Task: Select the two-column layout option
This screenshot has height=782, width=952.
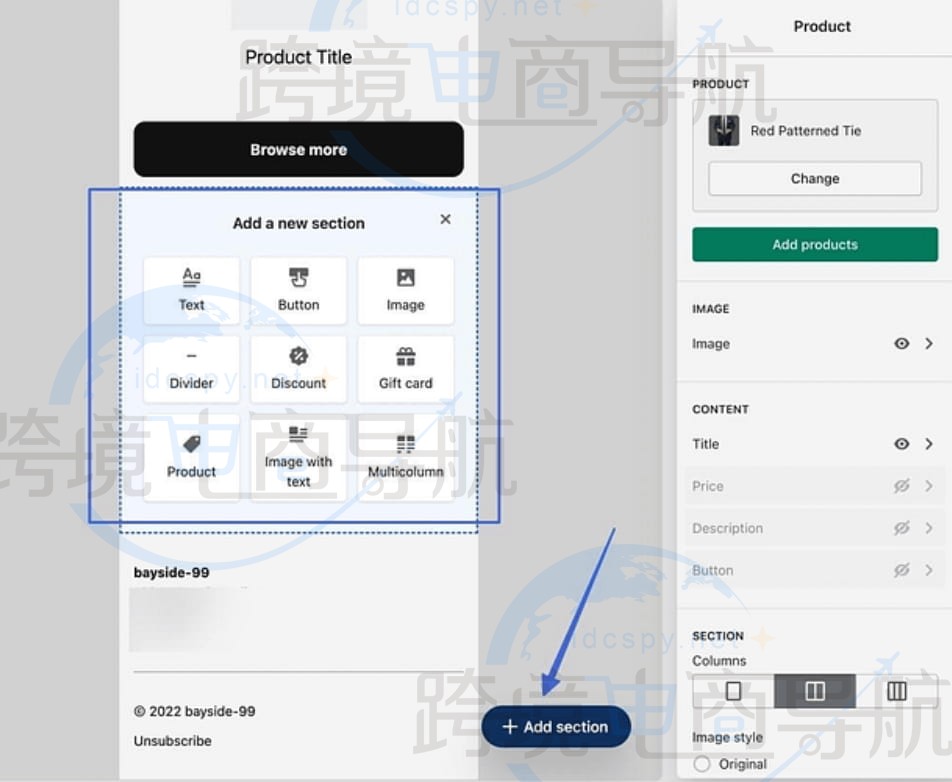Action: click(x=815, y=691)
